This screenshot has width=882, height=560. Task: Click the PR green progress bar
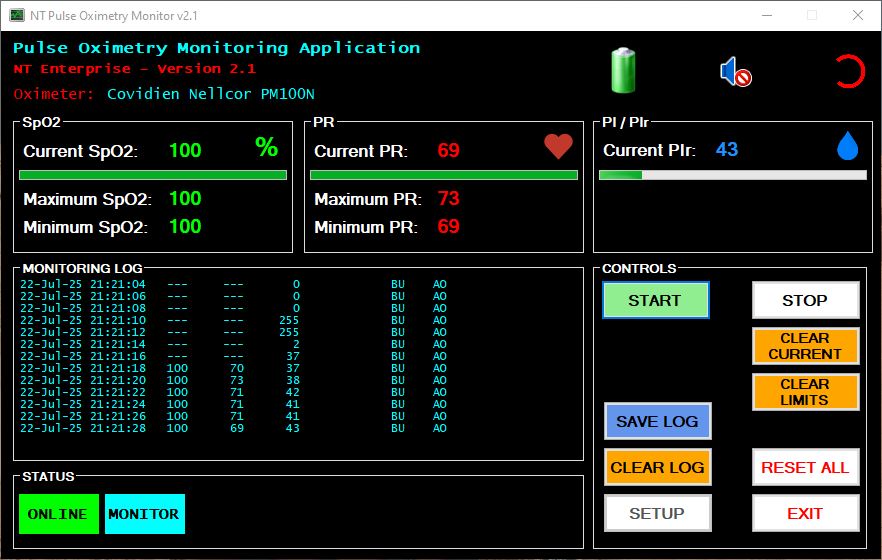pyautogui.click(x=444, y=175)
